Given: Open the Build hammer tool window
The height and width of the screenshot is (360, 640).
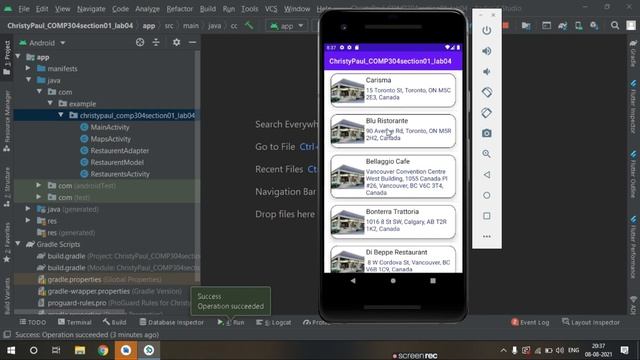Looking at the screenshot, I should pos(114,322).
